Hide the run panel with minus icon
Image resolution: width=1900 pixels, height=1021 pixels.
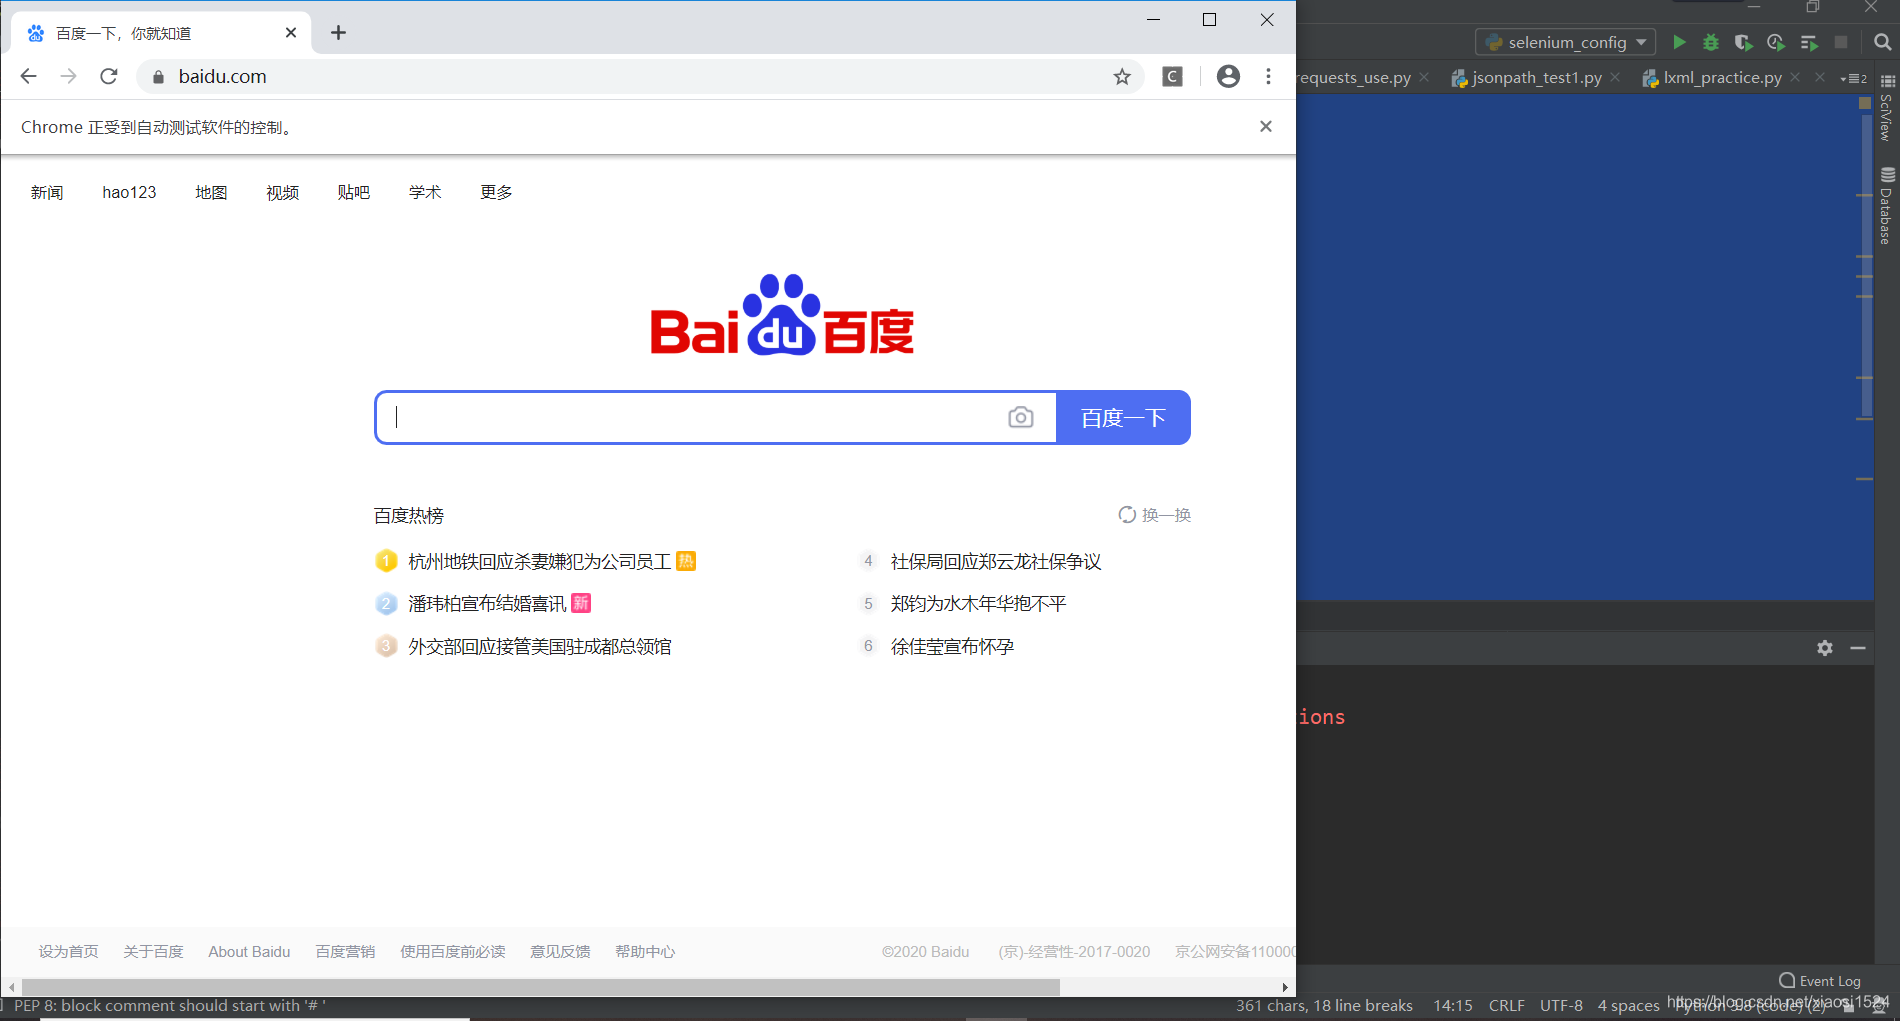pos(1858,648)
